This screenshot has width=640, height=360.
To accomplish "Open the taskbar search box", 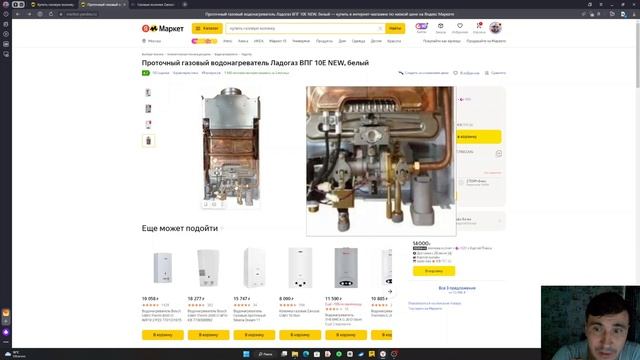I will pyautogui.click(x=266, y=354).
